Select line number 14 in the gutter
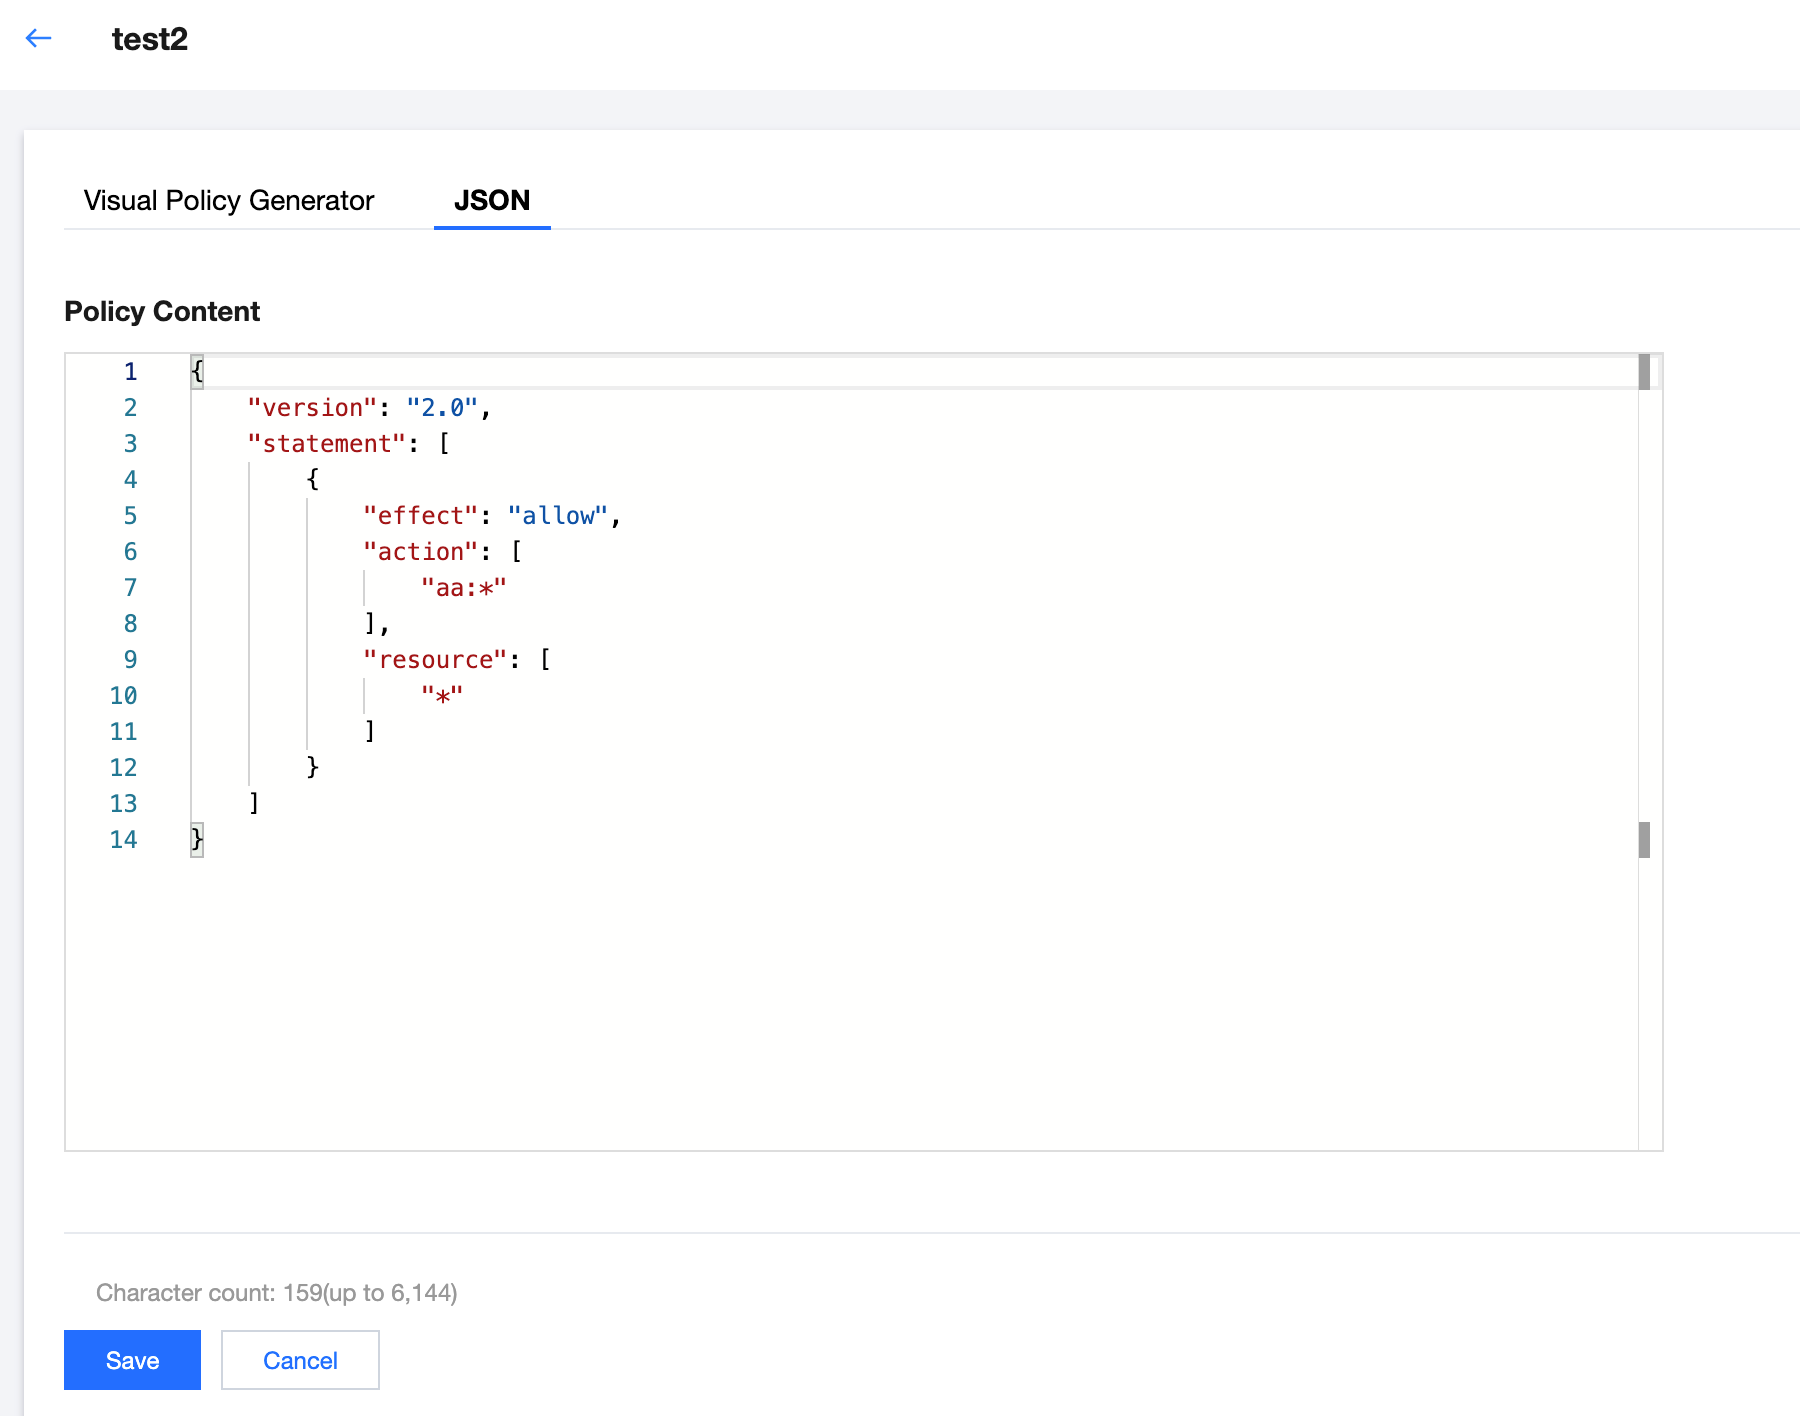 (x=124, y=840)
